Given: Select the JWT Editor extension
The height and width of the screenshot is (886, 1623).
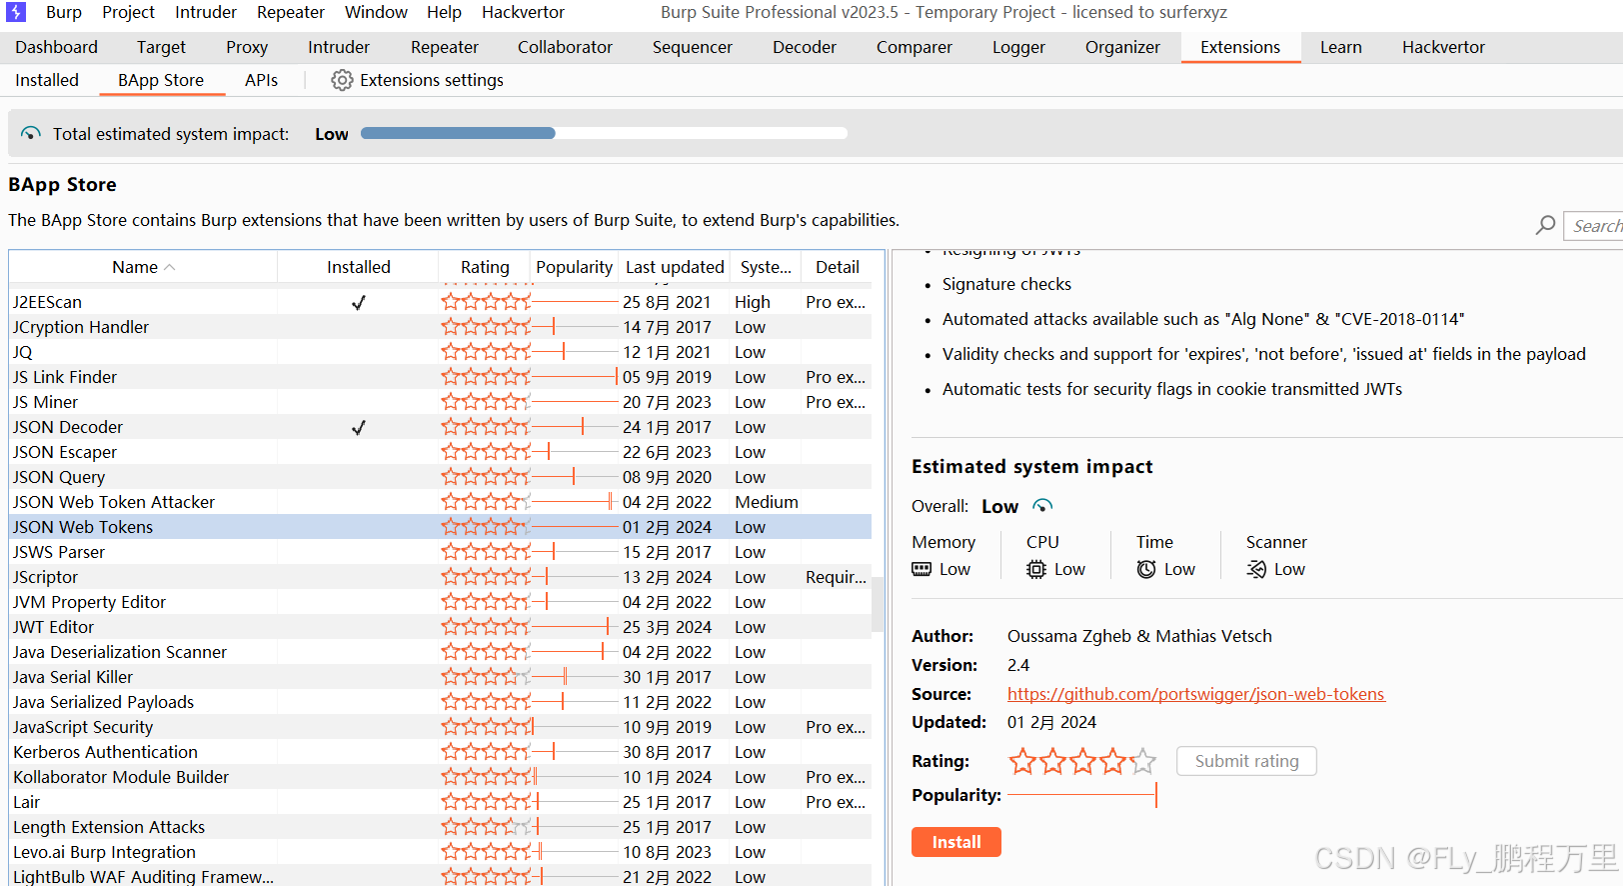Looking at the screenshot, I should coord(440,627).
